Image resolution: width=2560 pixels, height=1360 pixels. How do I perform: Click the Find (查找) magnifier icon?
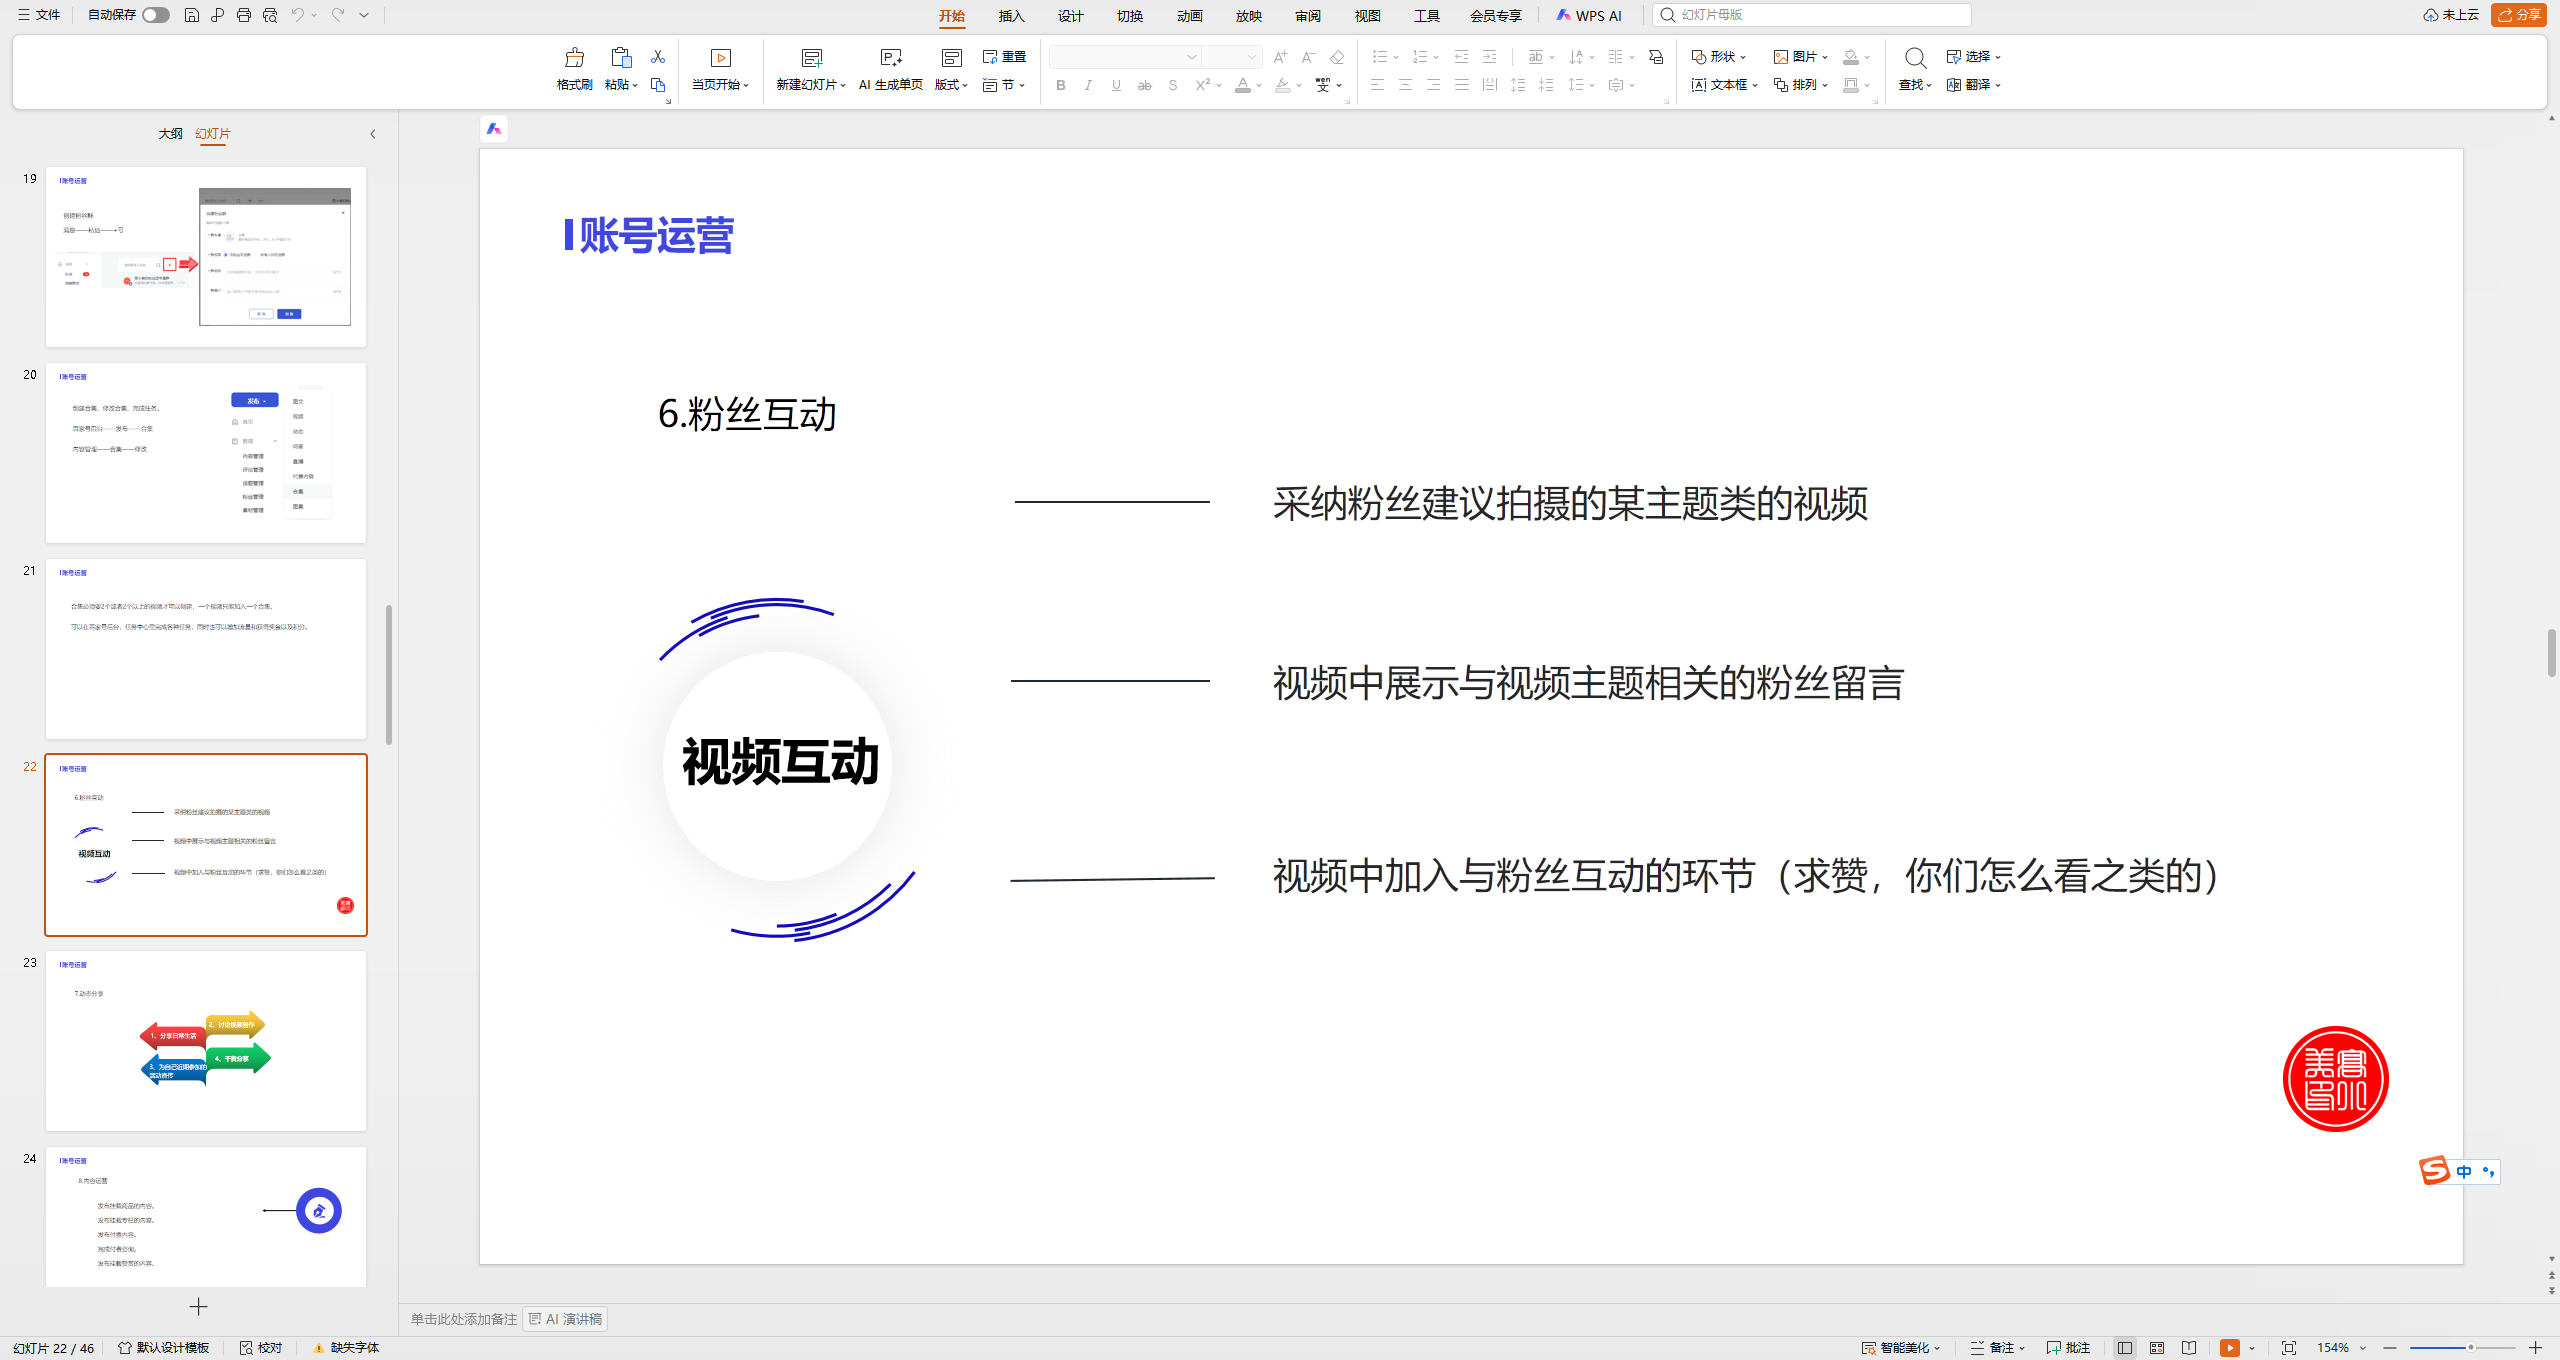tap(1915, 58)
